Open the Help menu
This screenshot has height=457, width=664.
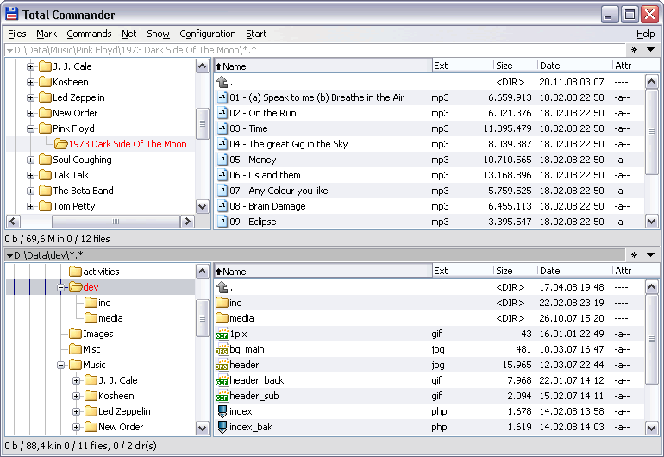(x=646, y=34)
